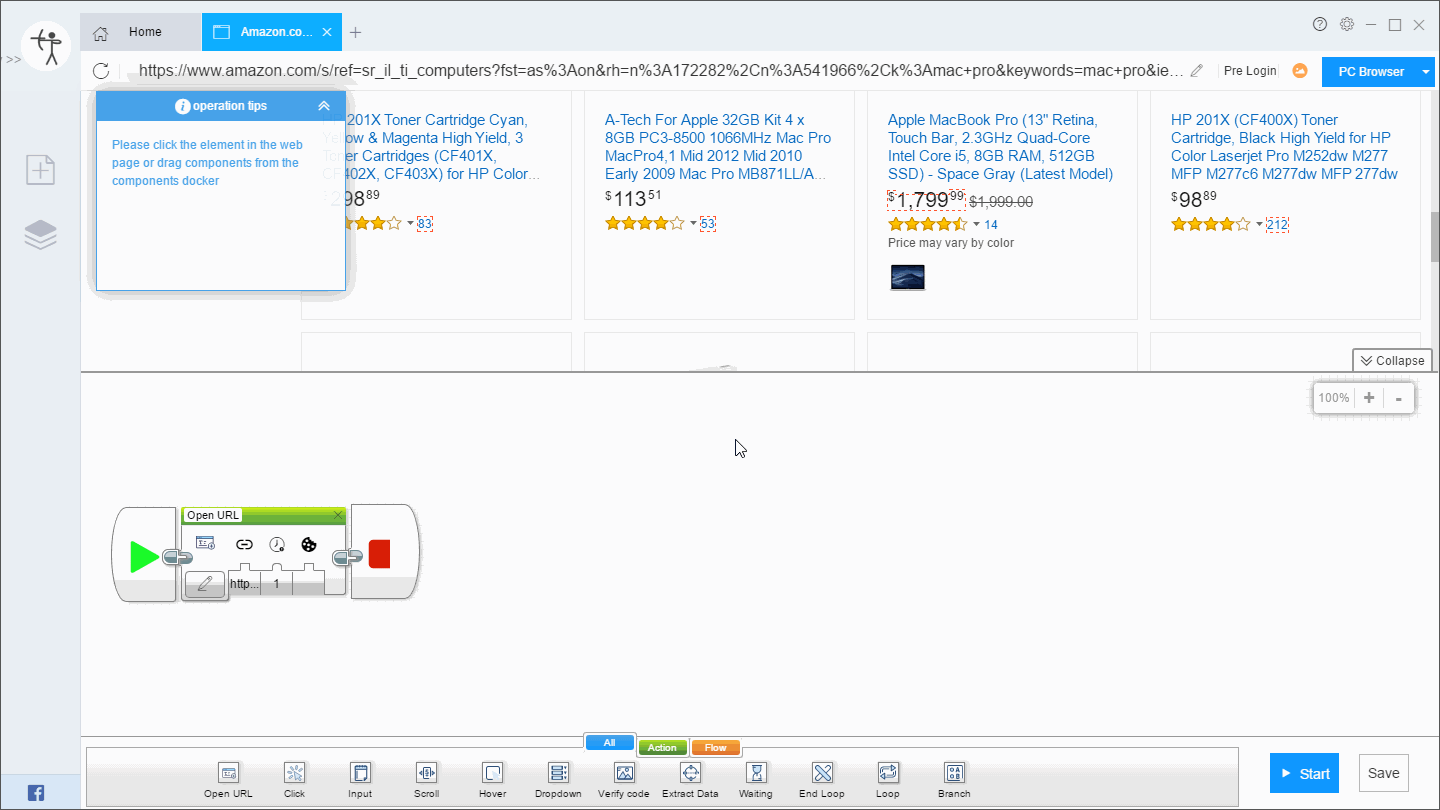
Task: Collapse the browser preview panel
Action: tap(1392, 360)
